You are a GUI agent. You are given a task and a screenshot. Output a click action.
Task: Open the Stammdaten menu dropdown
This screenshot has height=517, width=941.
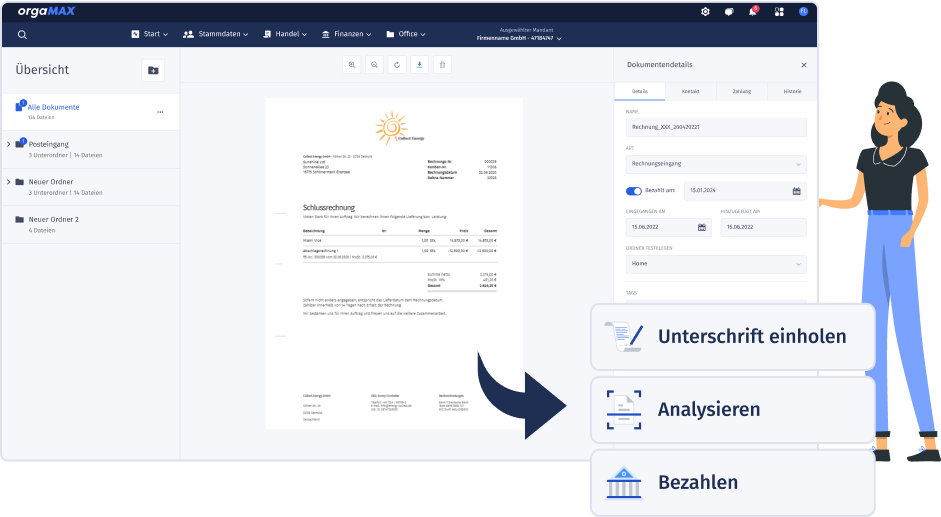coord(215,34)
